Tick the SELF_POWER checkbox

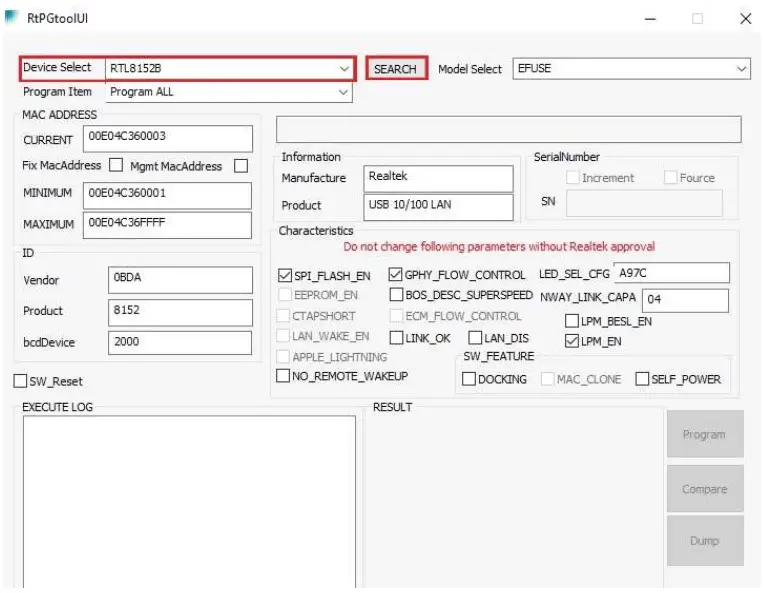(642, 379)
